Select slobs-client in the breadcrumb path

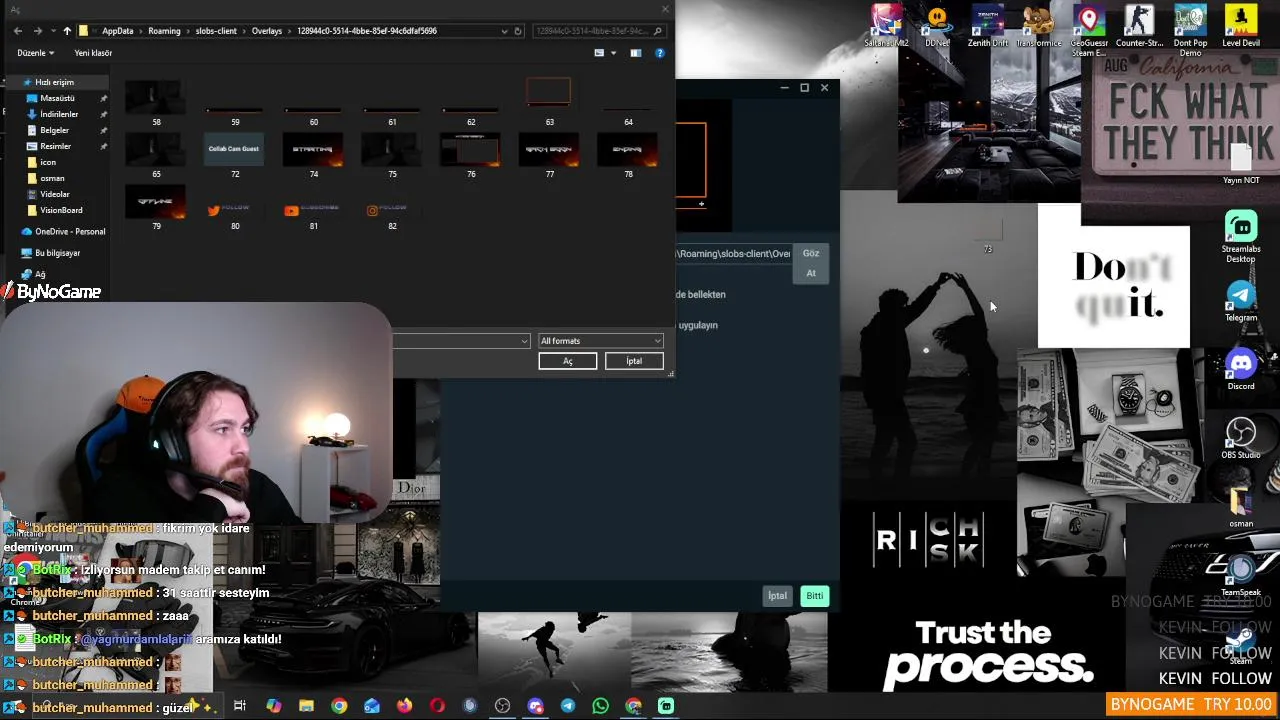click(216, 31)
